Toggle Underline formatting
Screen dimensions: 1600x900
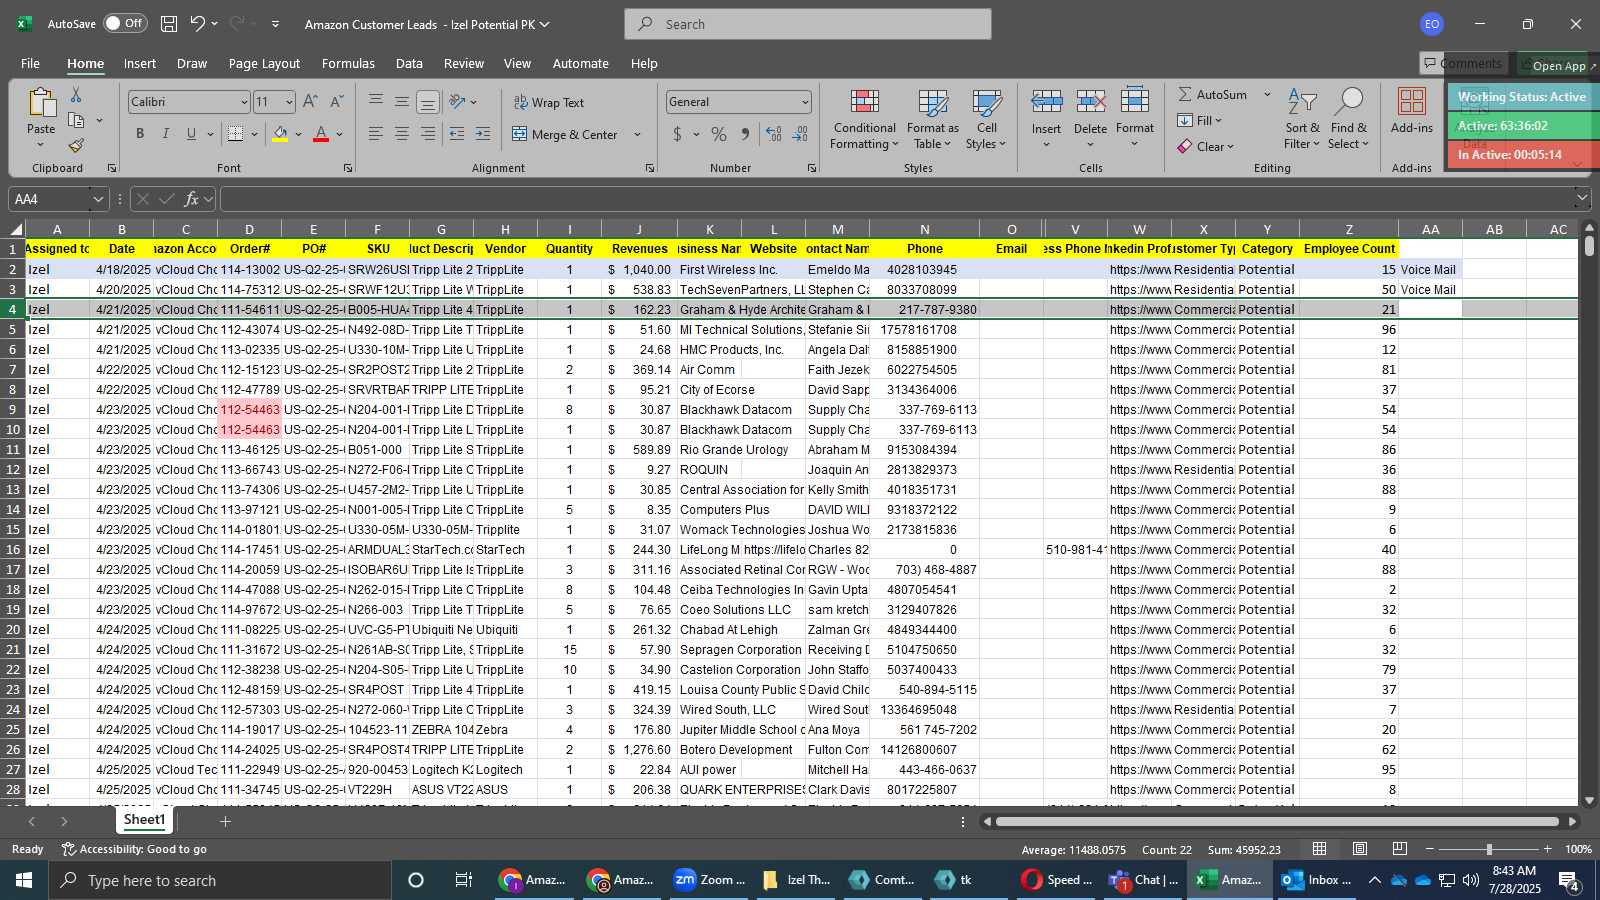pos(191,134)
